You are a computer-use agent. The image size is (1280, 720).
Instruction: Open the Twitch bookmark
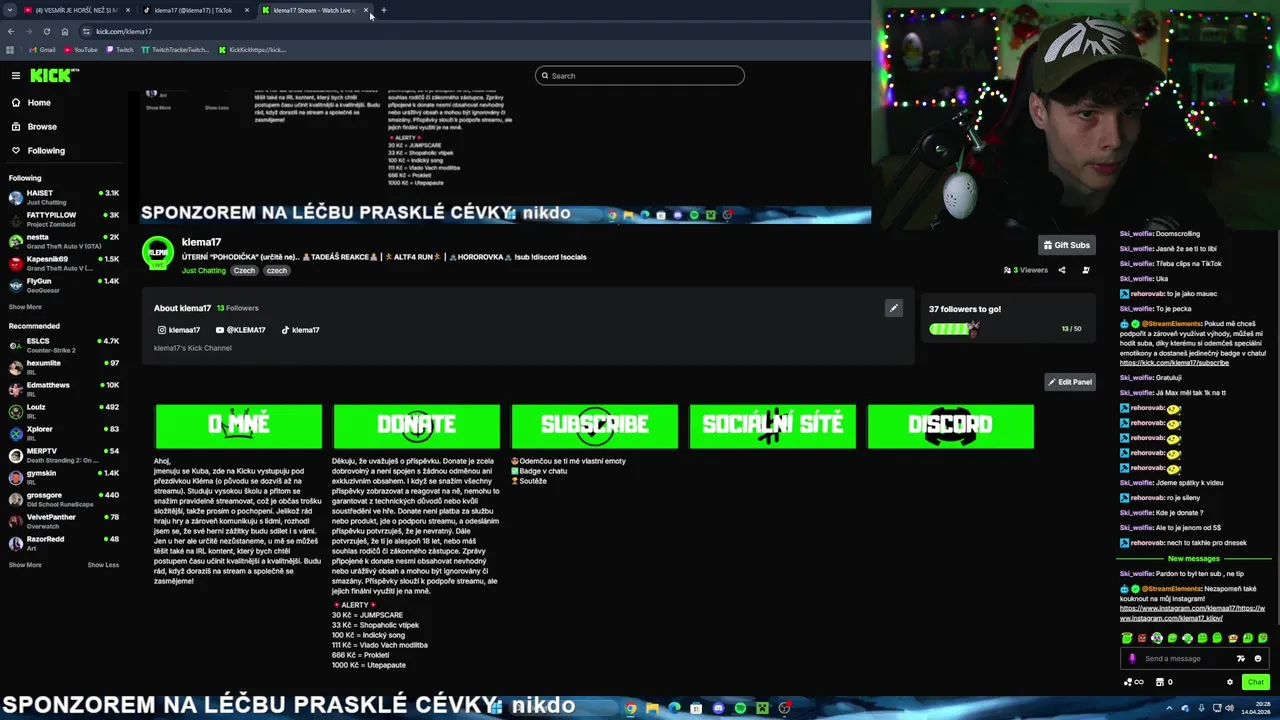pos(119,49)
